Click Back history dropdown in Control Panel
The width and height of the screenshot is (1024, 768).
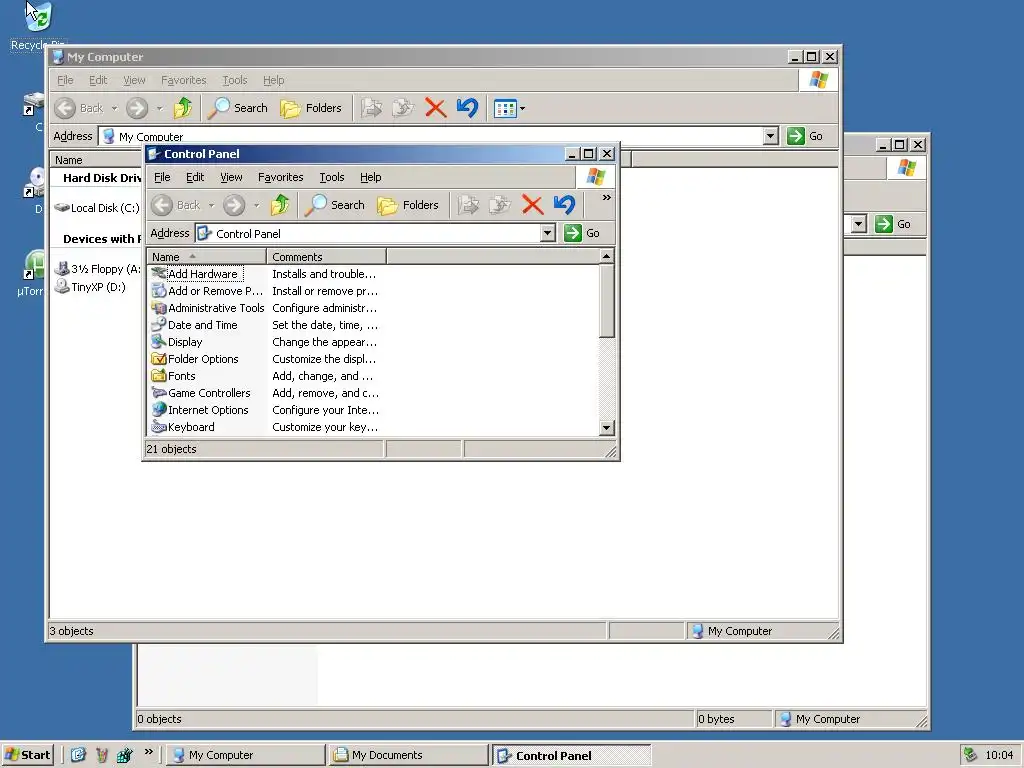[x=211, y=206]
